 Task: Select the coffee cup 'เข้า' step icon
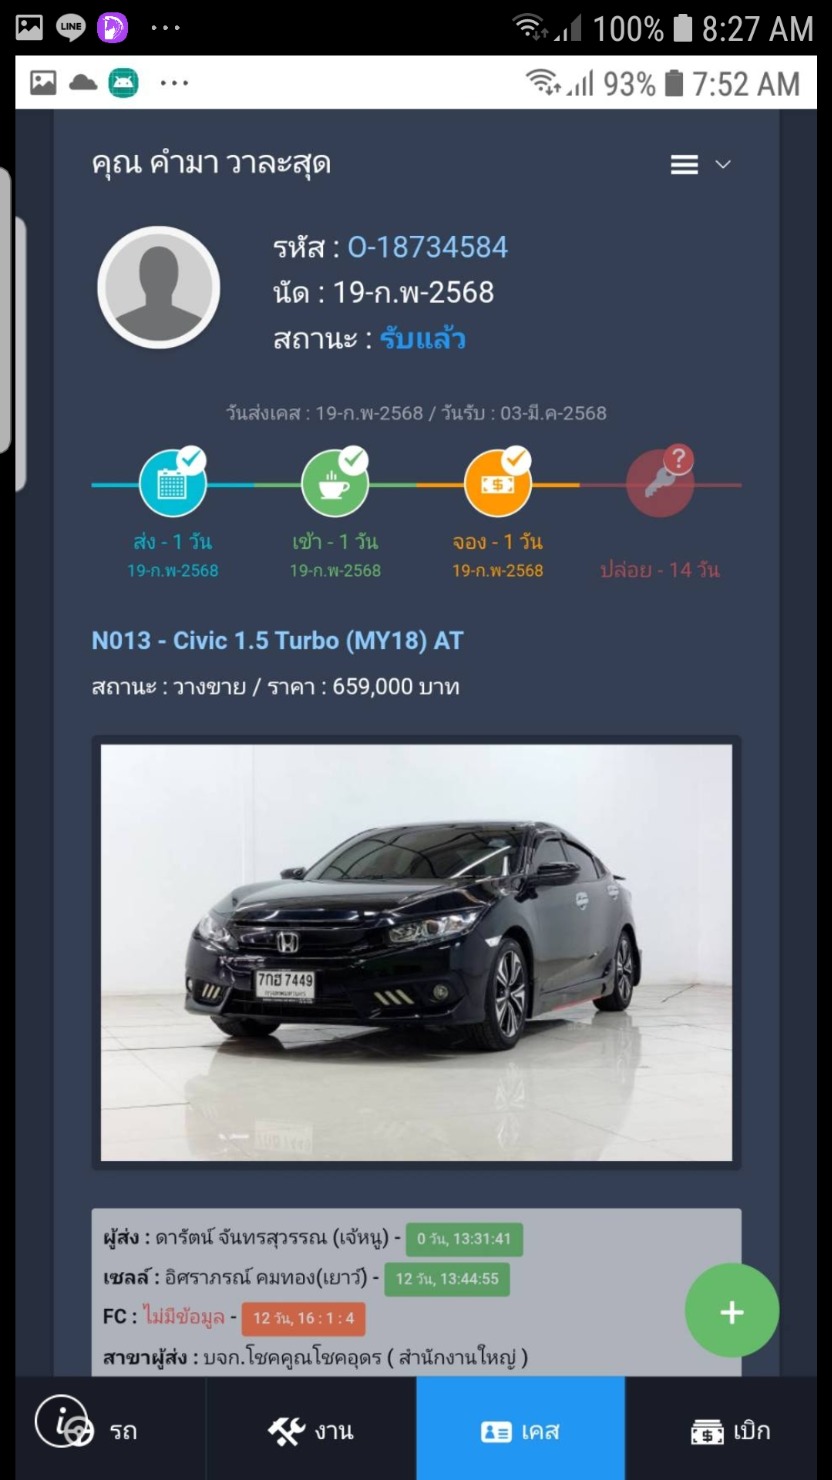pyautogui.click(x=335, y=483)
